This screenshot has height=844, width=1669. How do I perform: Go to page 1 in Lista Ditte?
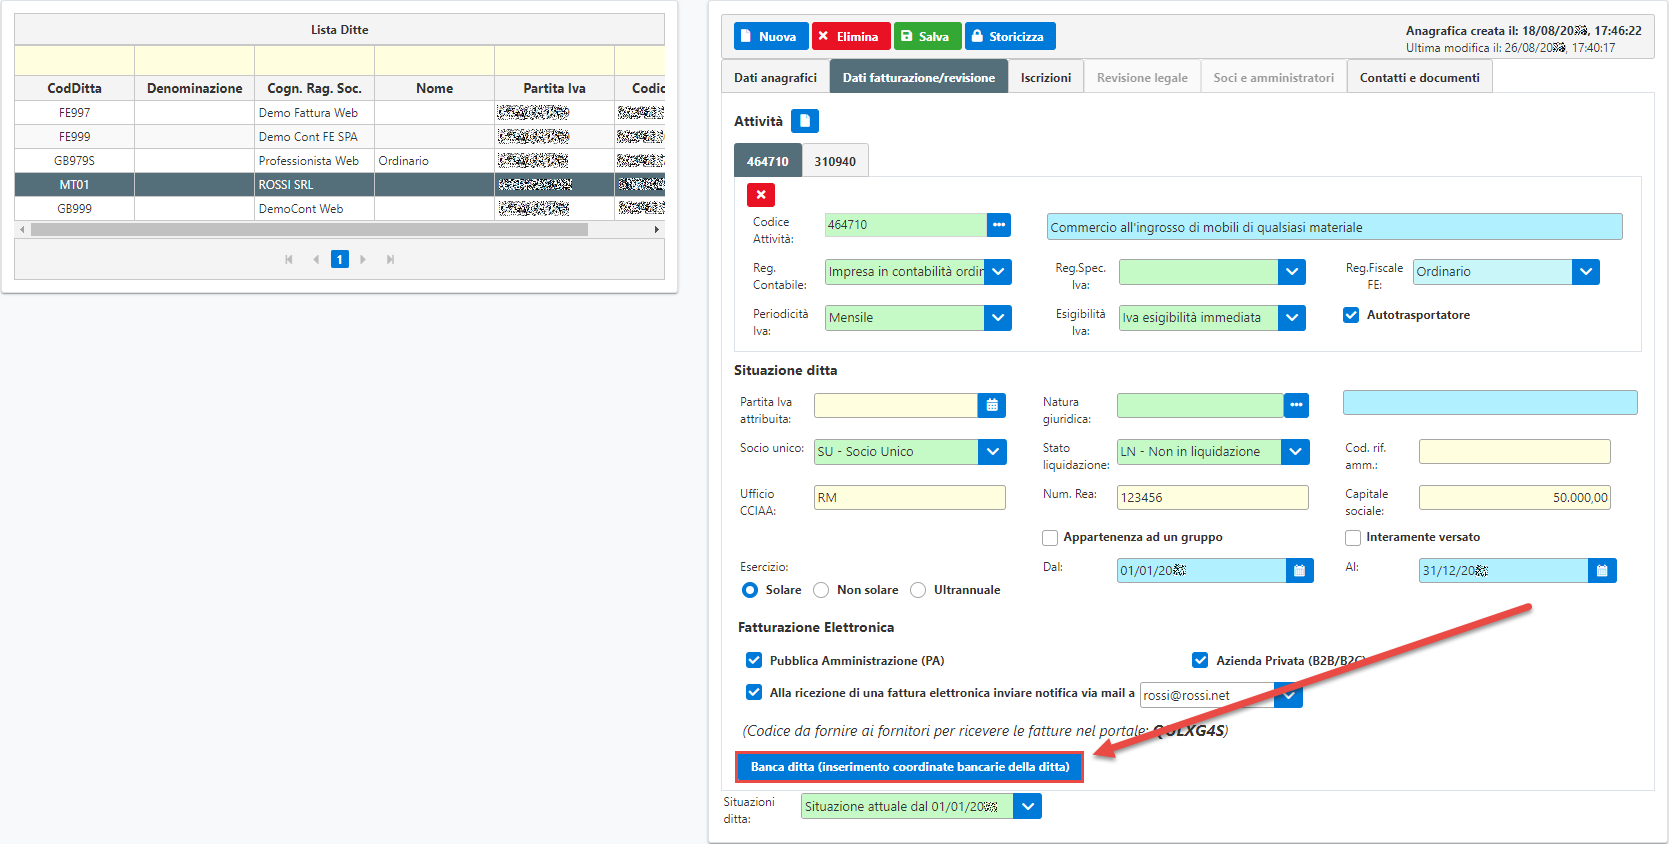pos(339,259)
